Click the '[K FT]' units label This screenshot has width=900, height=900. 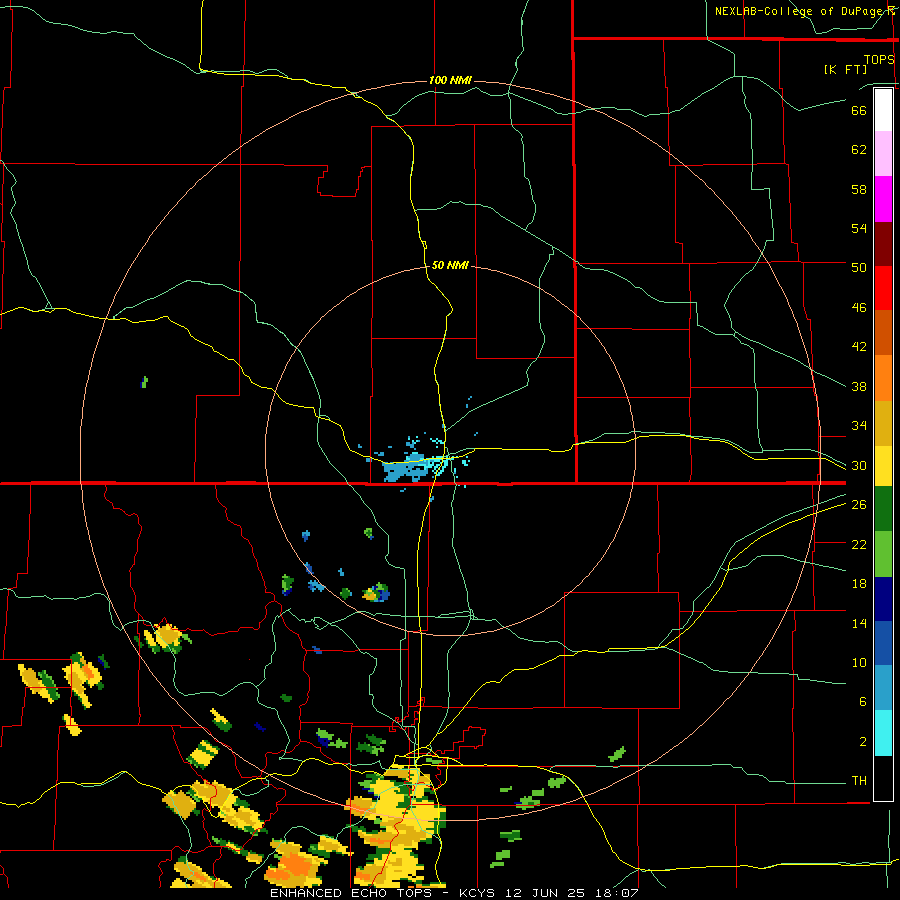click(845, 69)
